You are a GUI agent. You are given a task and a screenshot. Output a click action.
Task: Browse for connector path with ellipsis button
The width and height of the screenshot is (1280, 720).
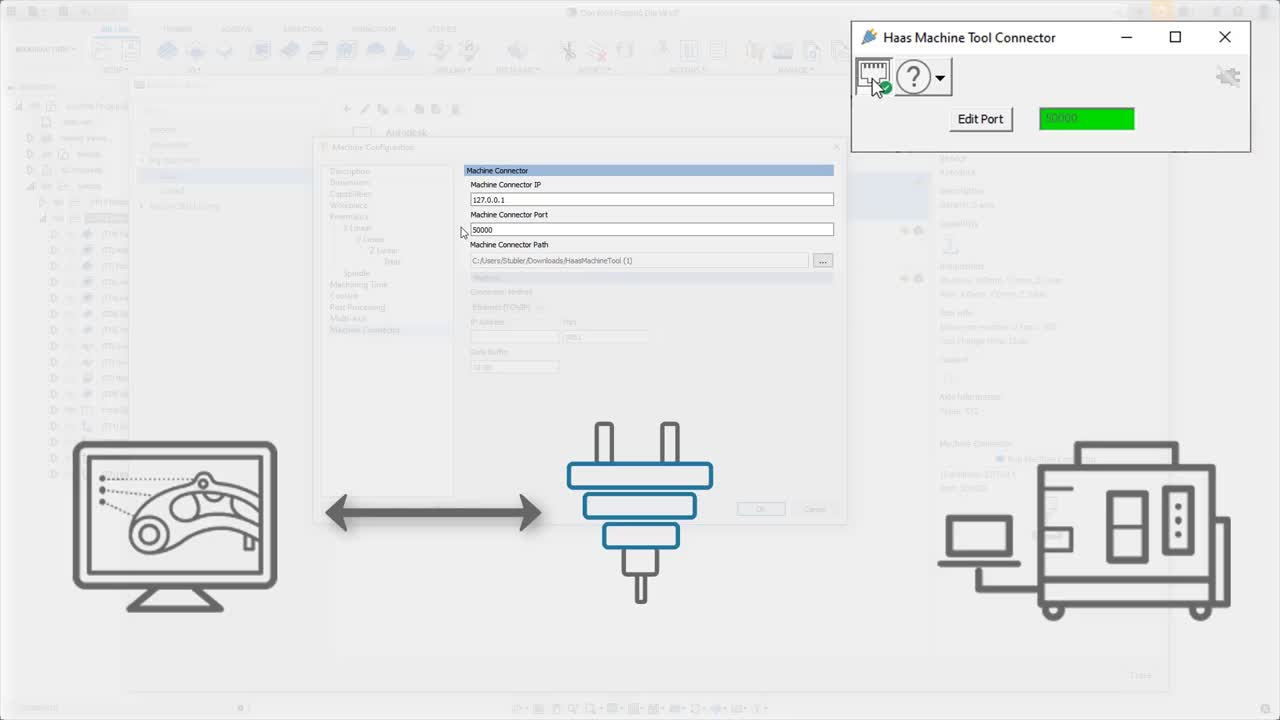(x=822, y=261)
